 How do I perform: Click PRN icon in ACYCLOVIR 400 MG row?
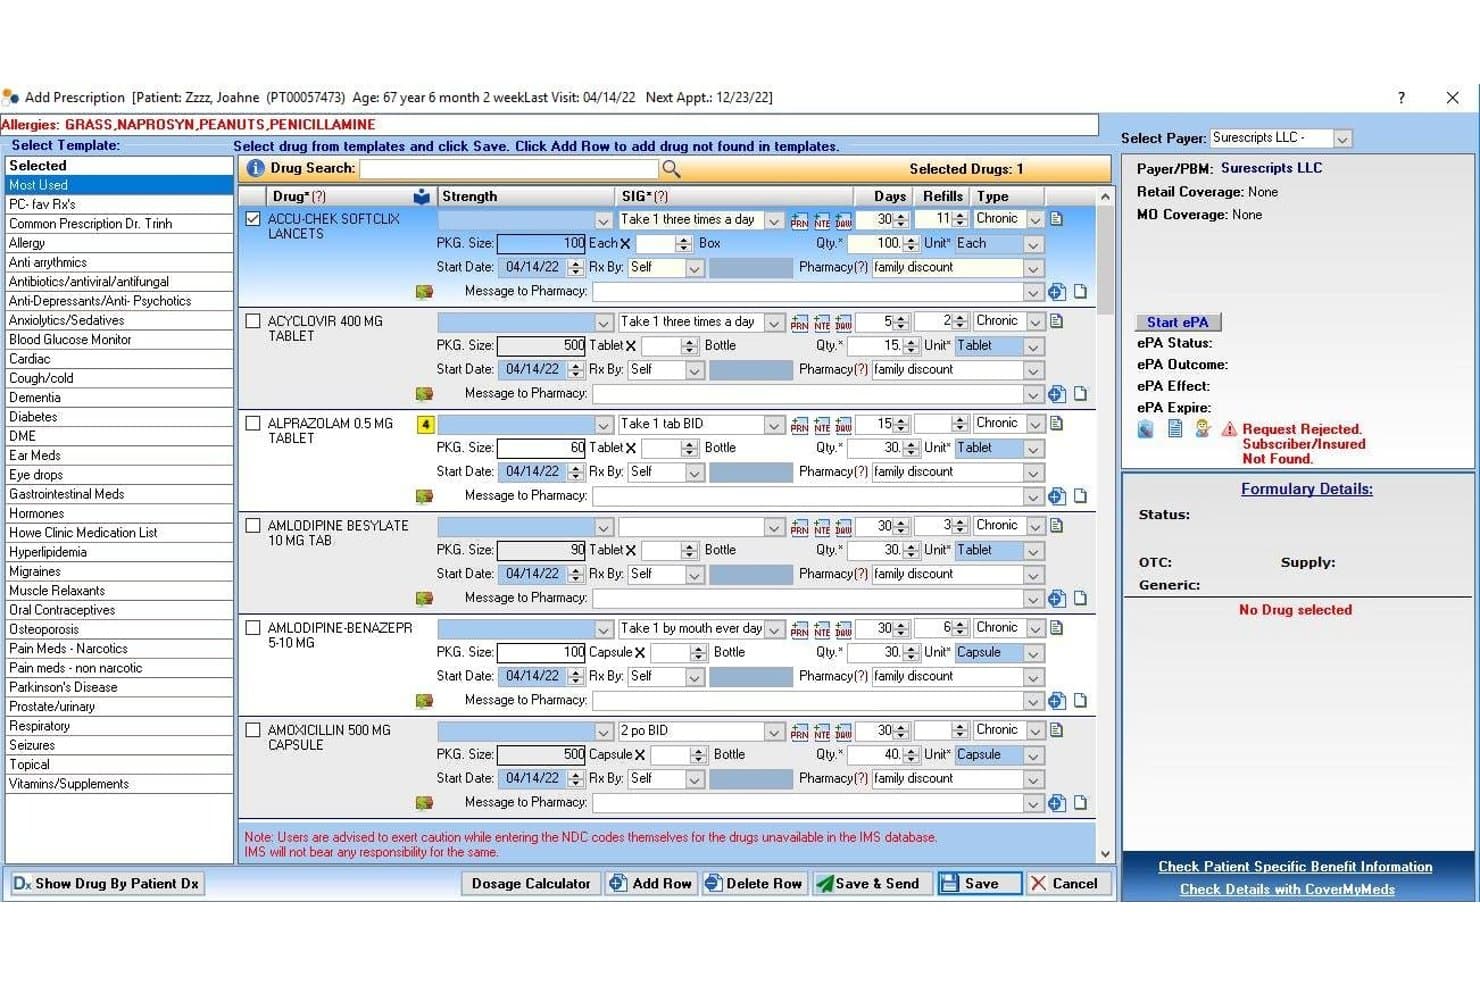pyautogui.click(x=799, y=323)
